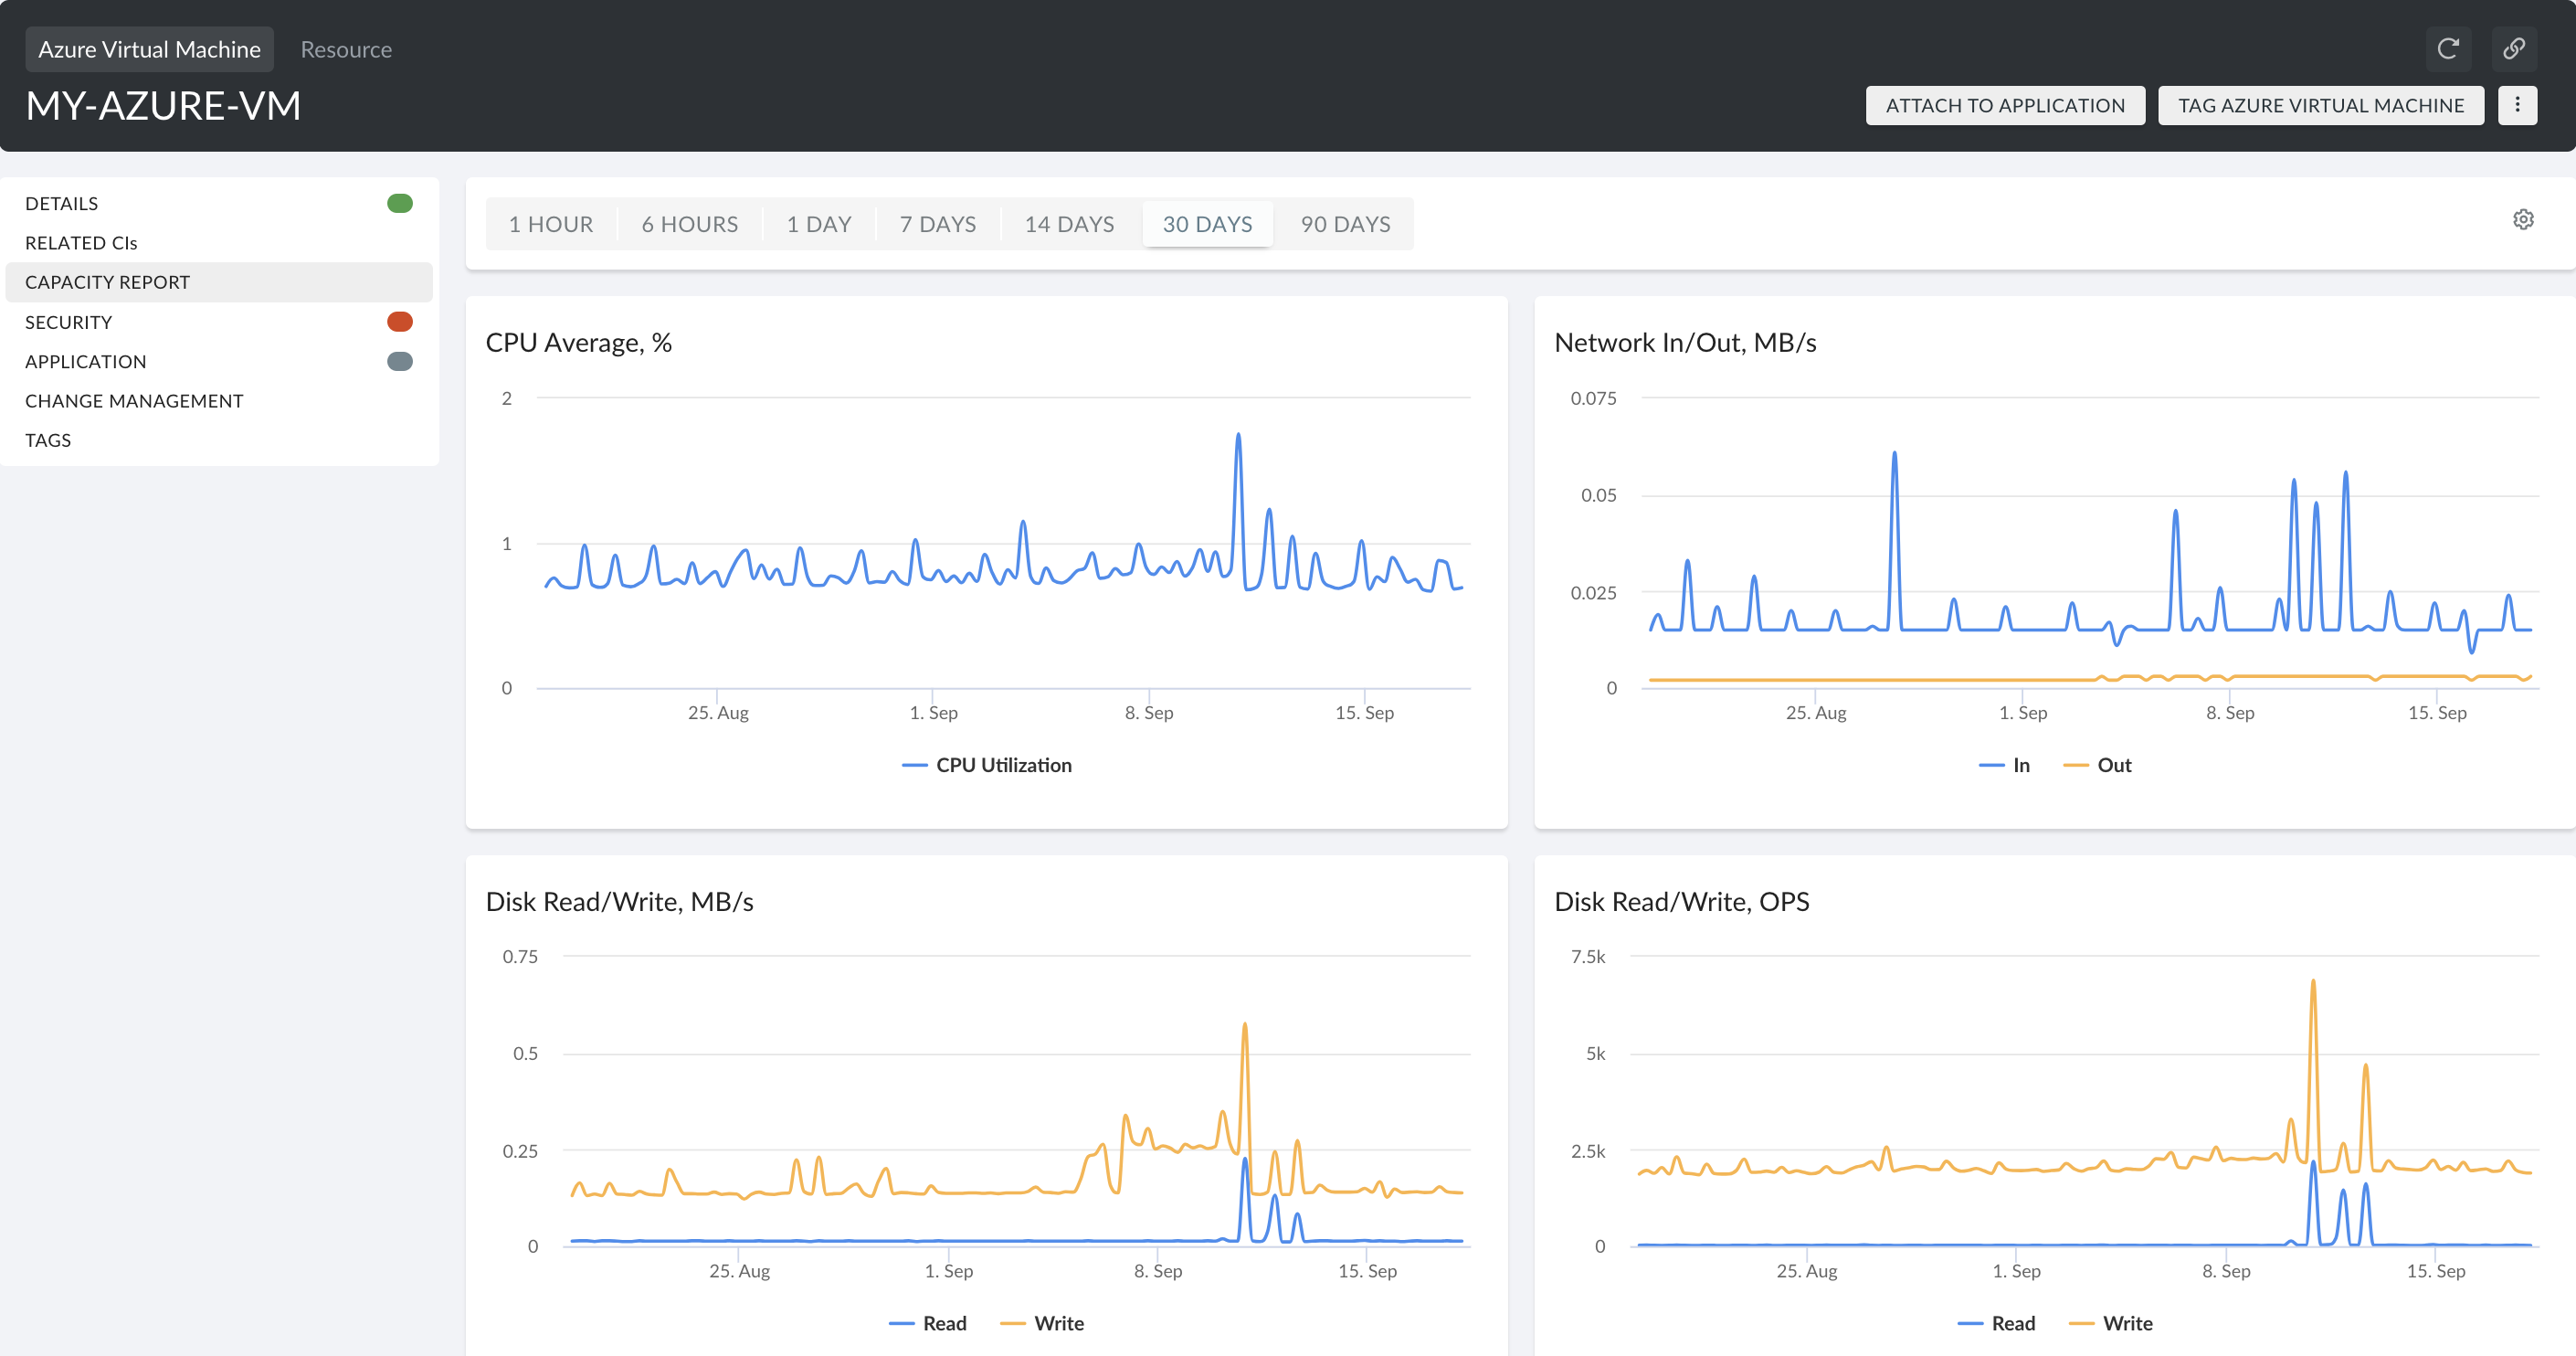Click the share link icon top right
2576x1356 pixels.
click(2514, 48)
